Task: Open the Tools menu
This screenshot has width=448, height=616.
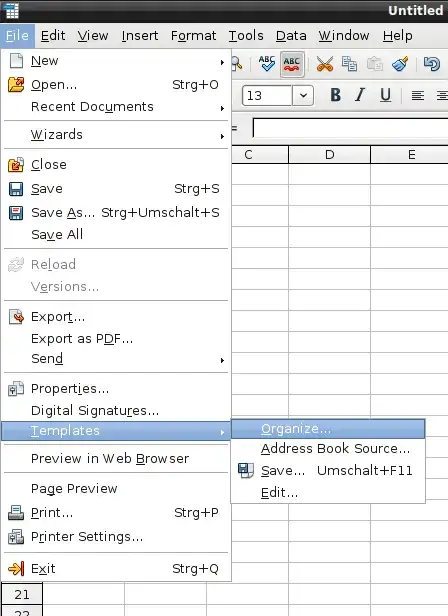Action: click(246, 36)
